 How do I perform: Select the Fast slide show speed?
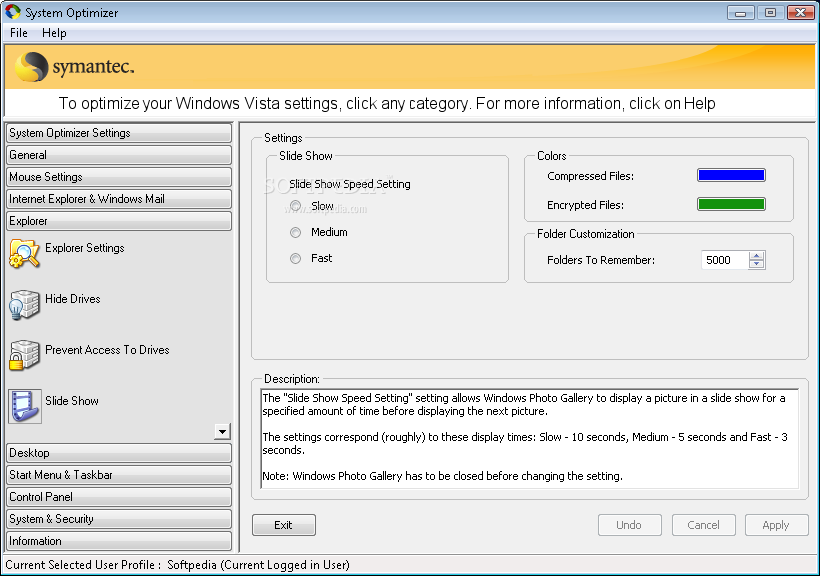tap(295, 258)
